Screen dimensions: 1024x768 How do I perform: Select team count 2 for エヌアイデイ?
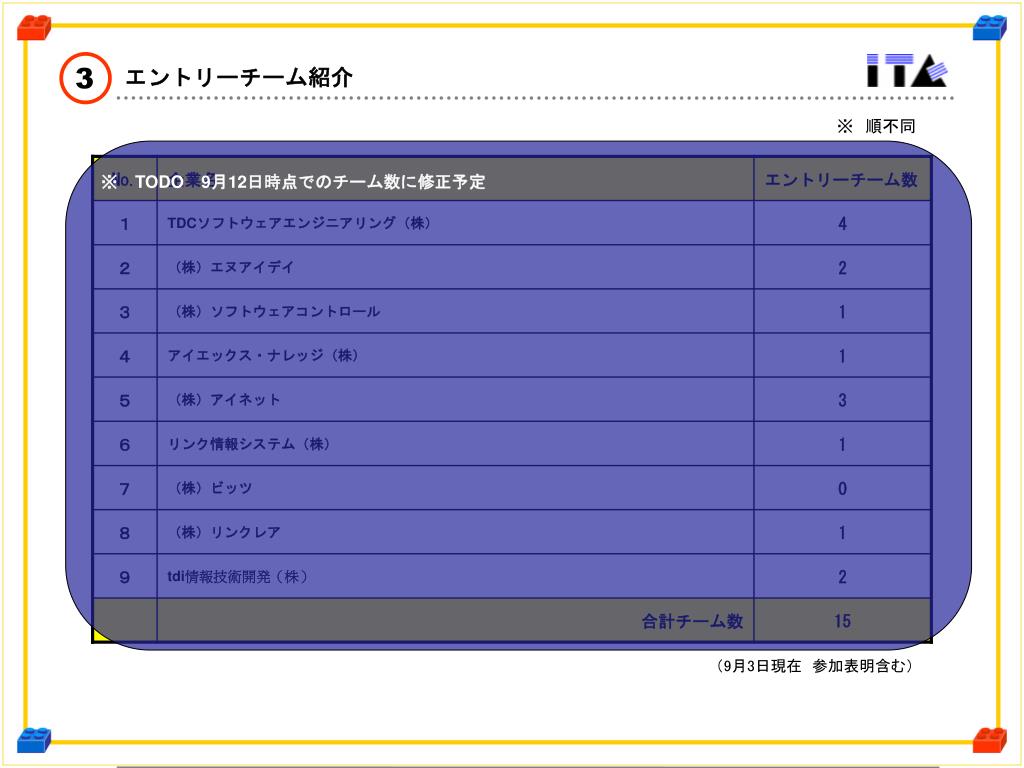coord(842,268)
